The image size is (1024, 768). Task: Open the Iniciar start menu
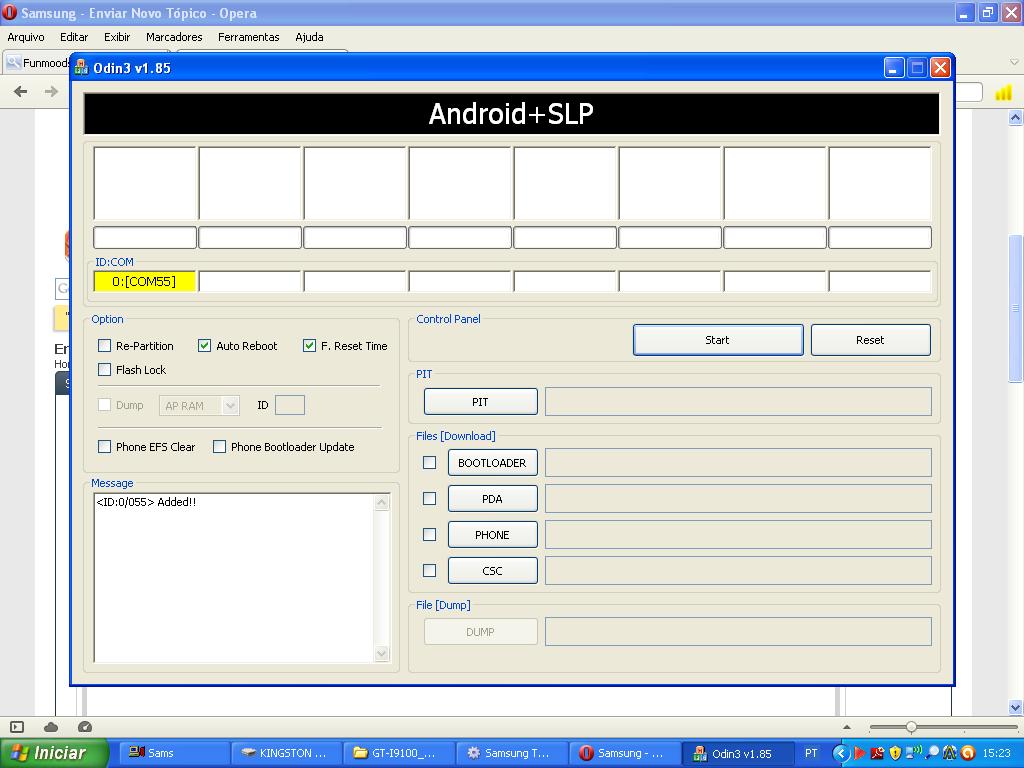(x=54, y=753)
